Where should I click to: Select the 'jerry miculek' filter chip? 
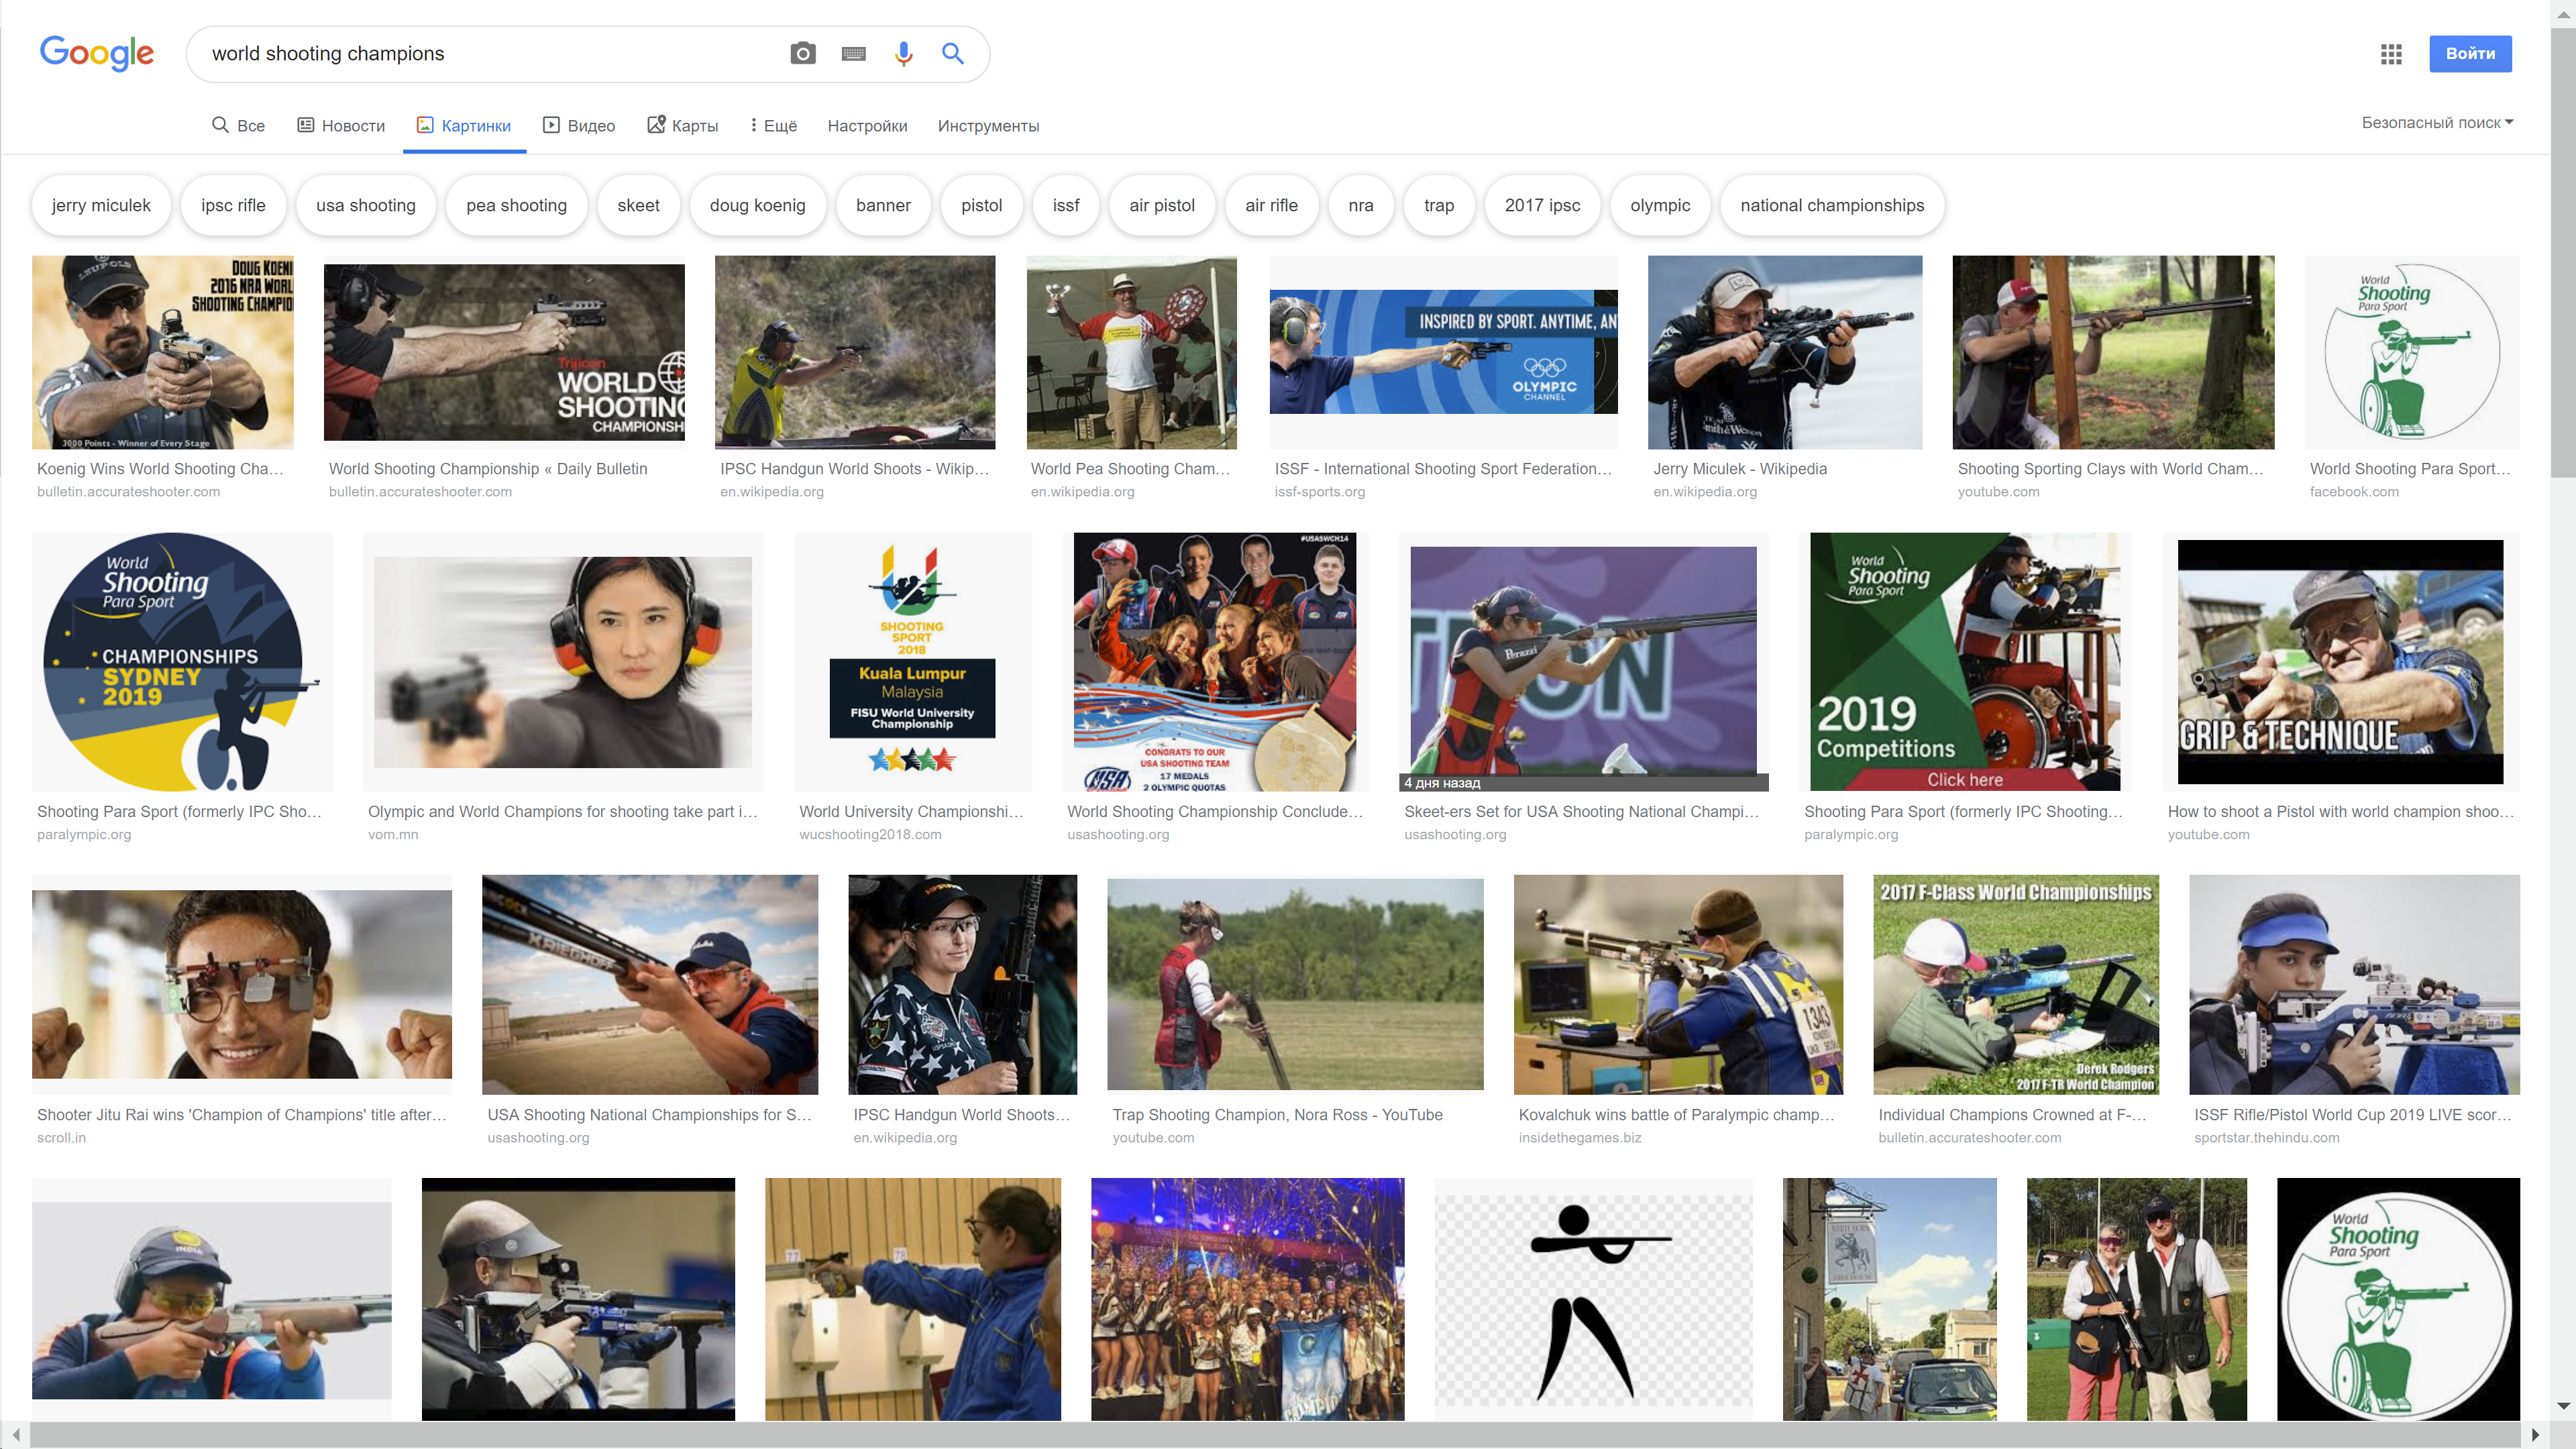tap(101, 206)
